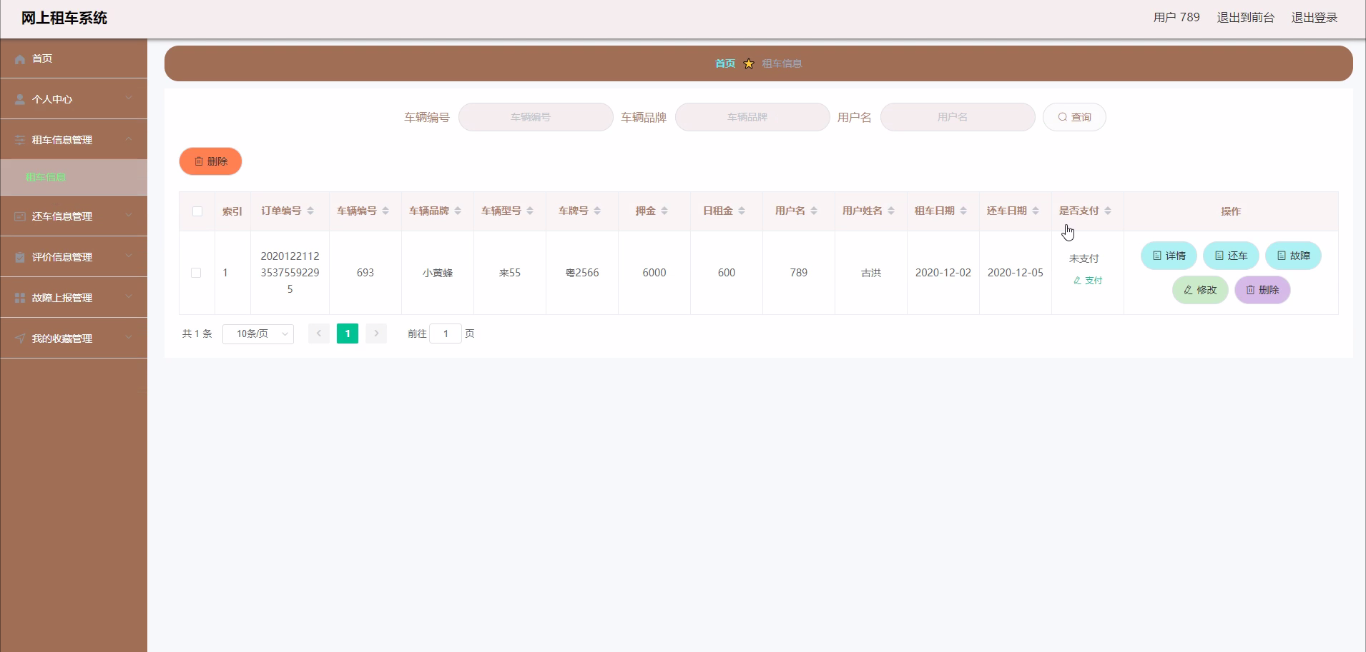Screen dimensions: 1366x652
Task: Sort by 日租金 using its sort arrows
Action: [x=742, y=211]
